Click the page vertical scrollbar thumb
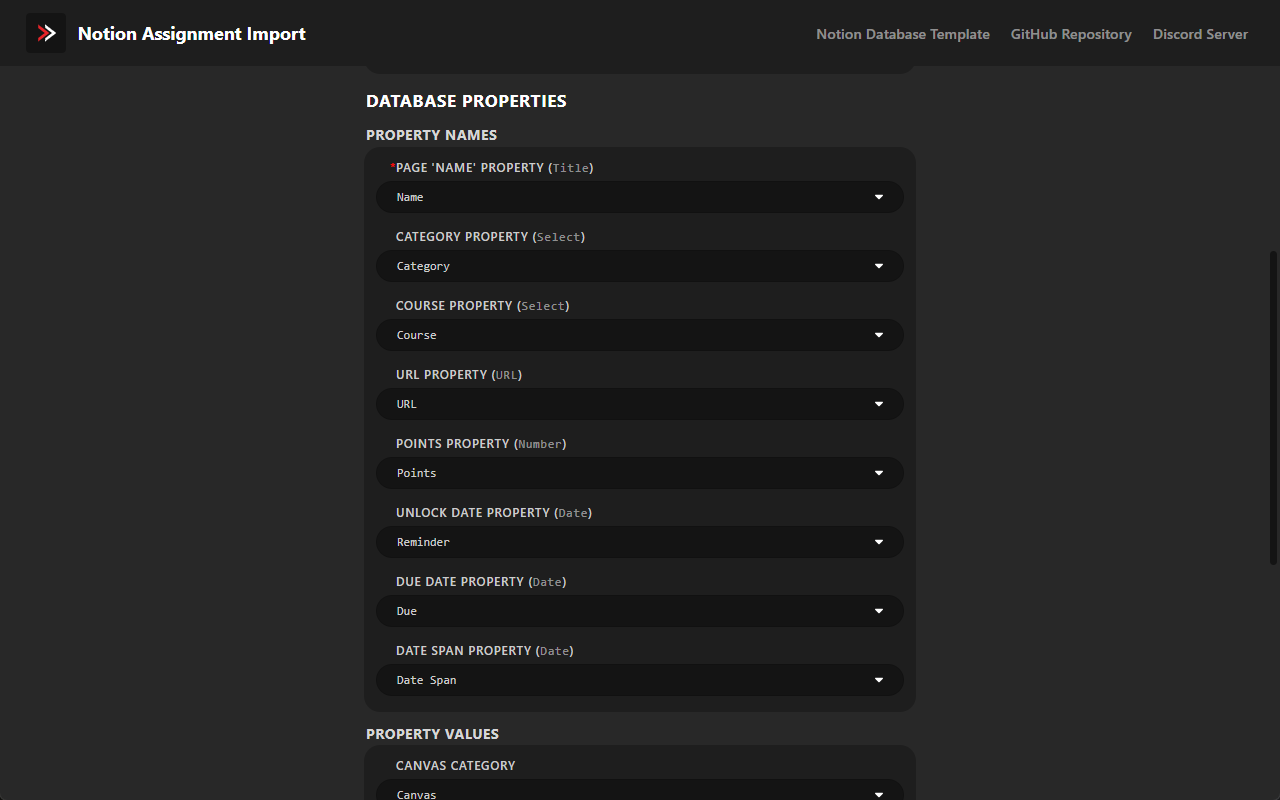1280x800 pixels. 1273,407
